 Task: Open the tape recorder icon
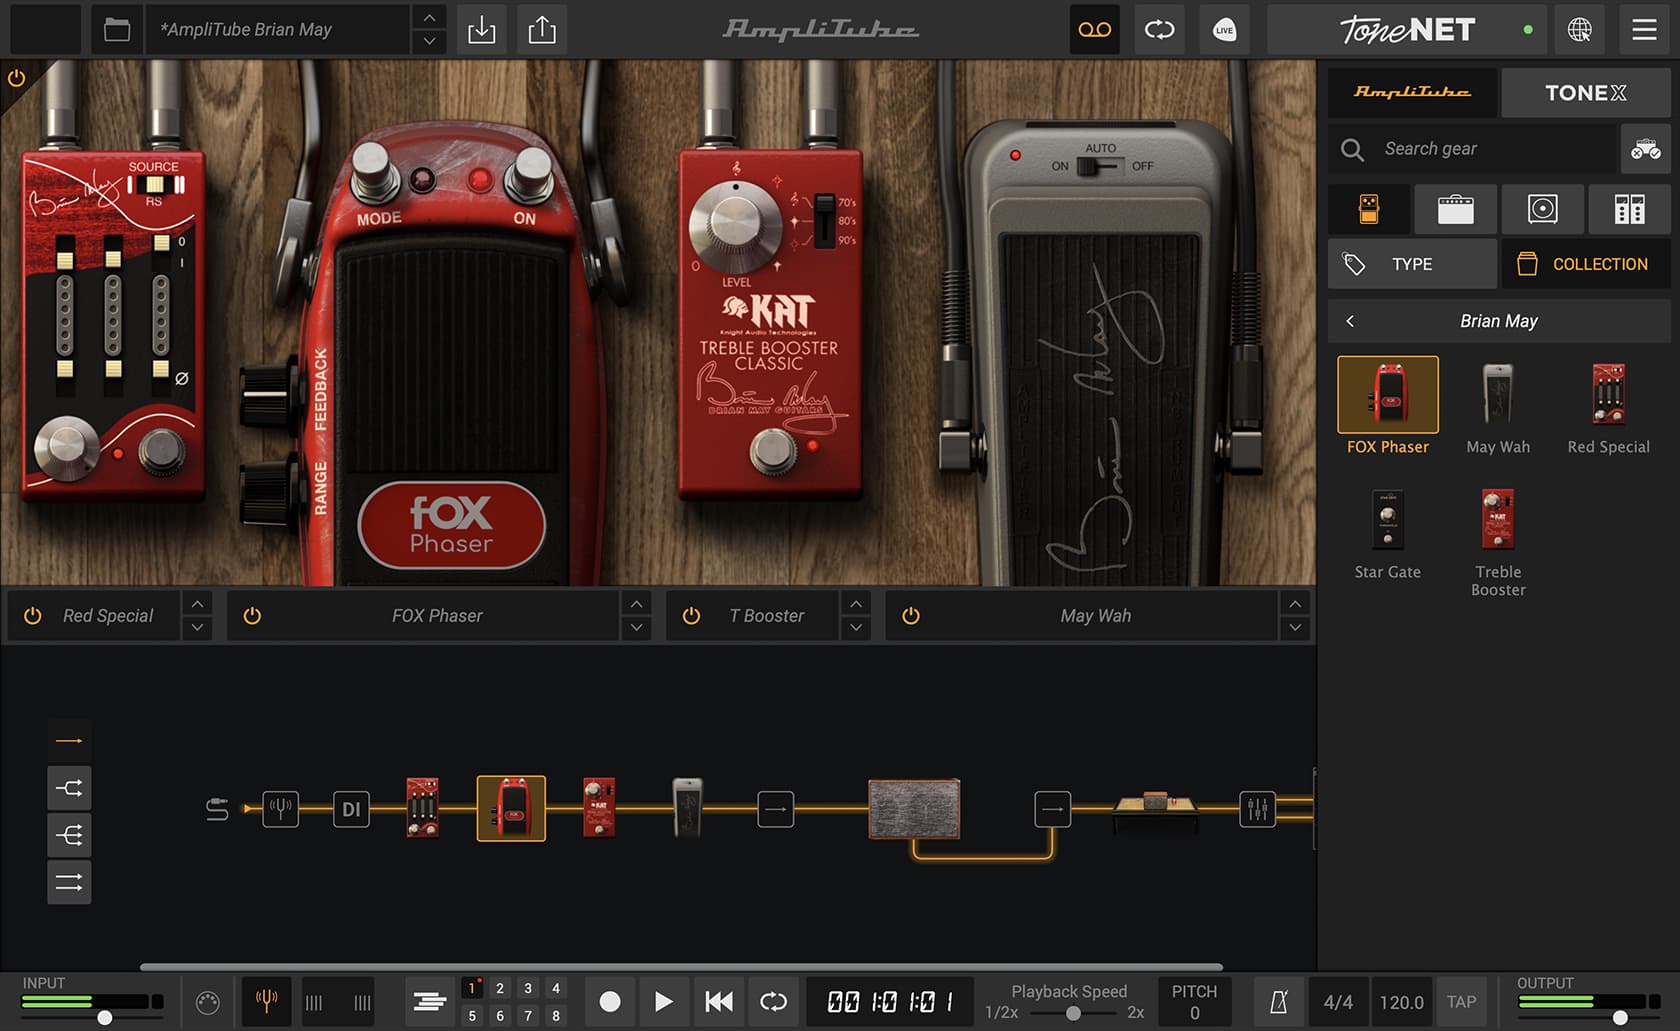click(1094, 30)
